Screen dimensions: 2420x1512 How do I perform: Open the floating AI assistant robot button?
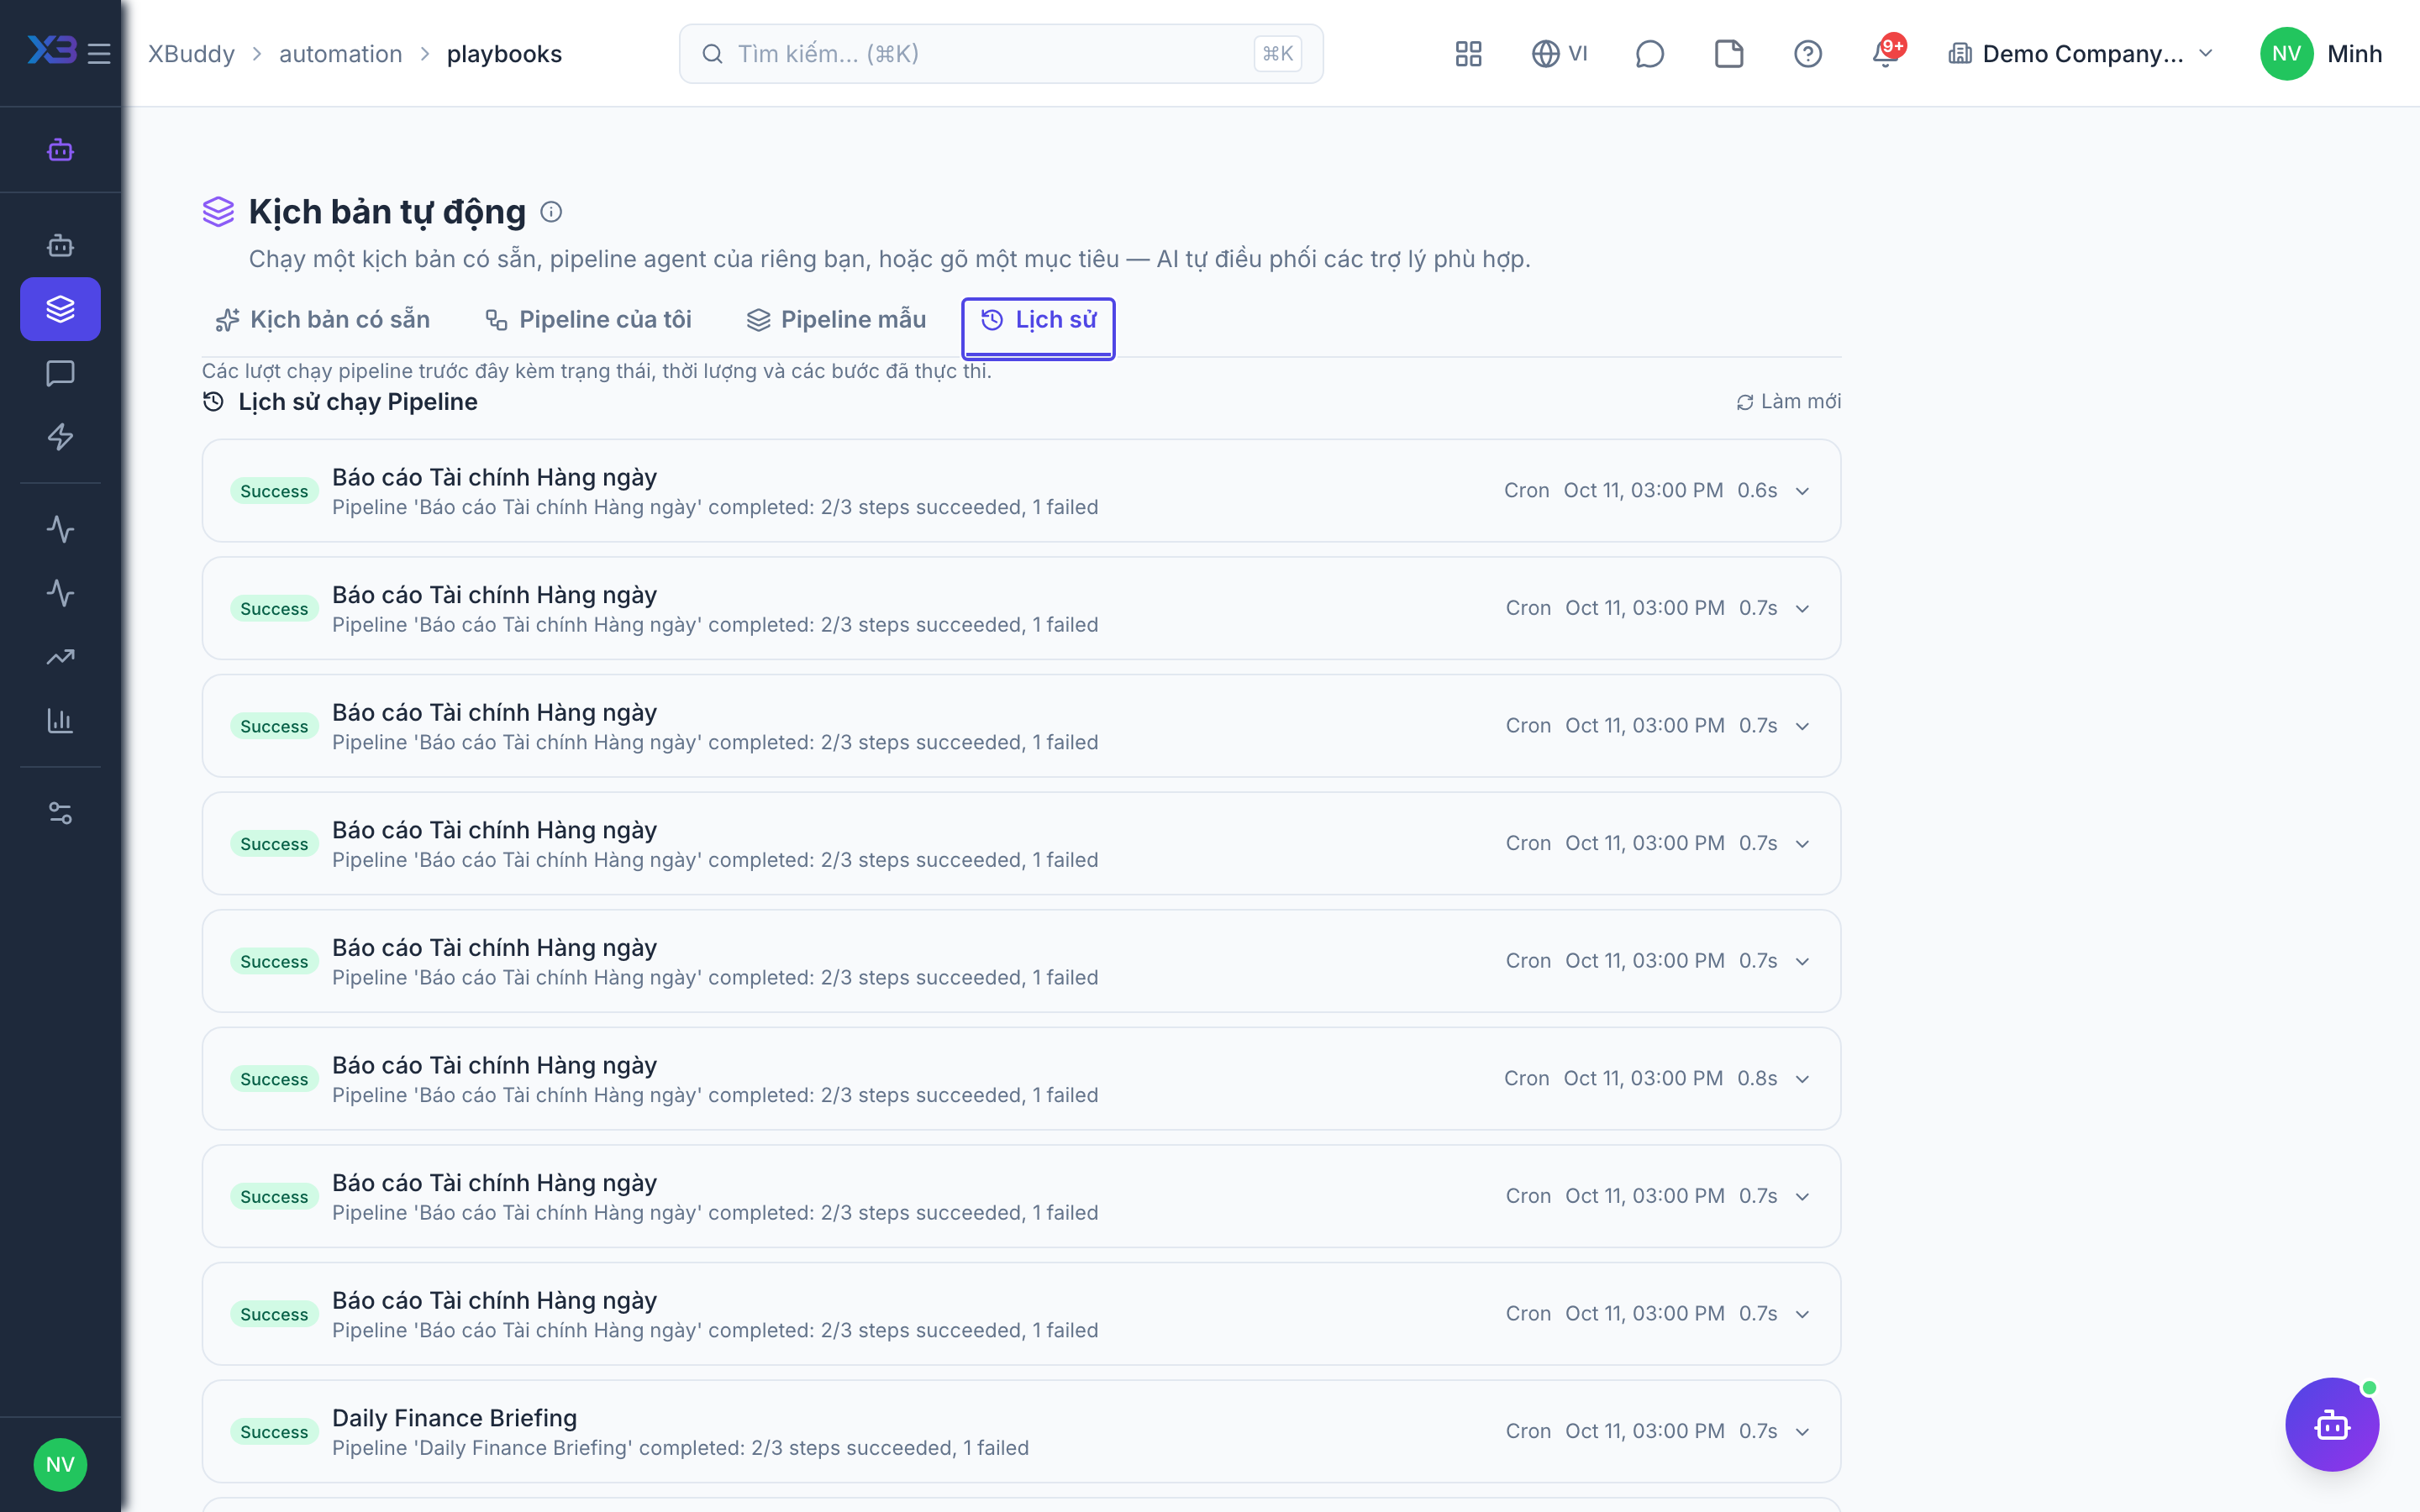click(x=2332, y=1424)
